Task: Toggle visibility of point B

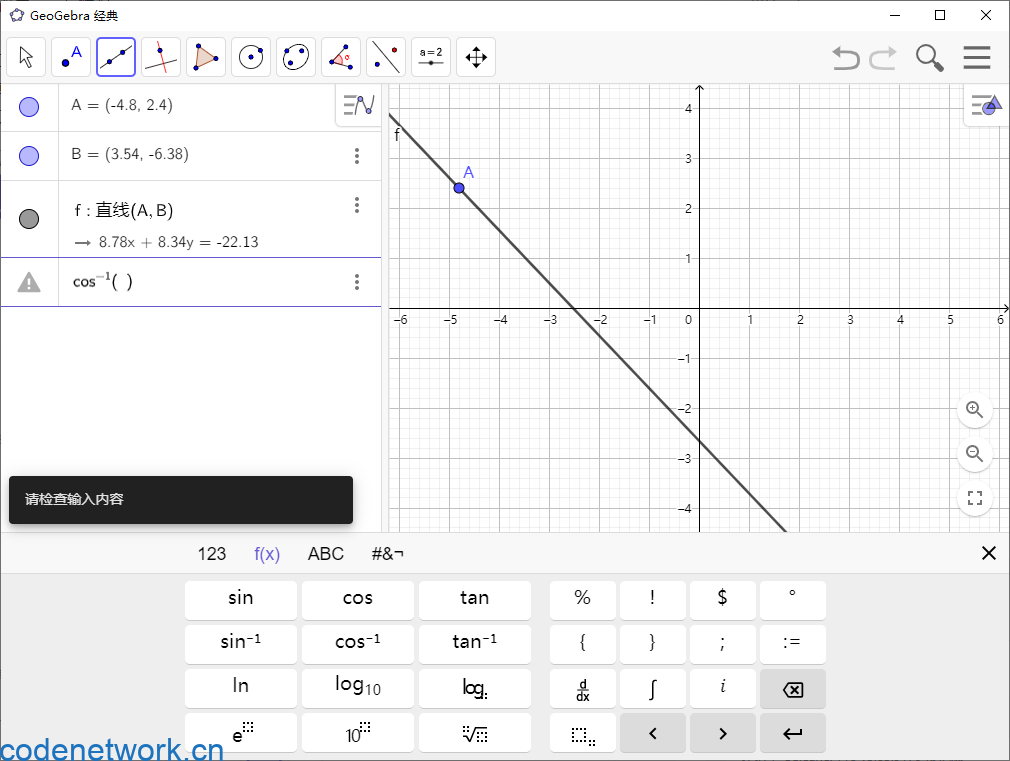Action: coord(29,156)
